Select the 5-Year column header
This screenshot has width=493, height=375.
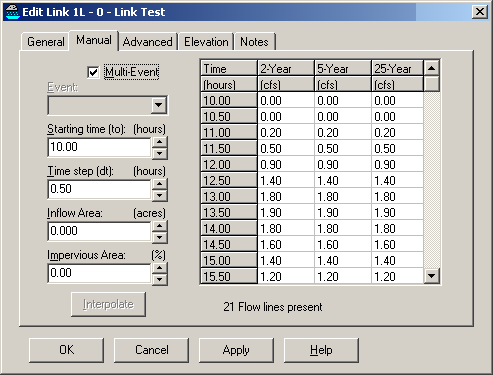coord(343,69)
